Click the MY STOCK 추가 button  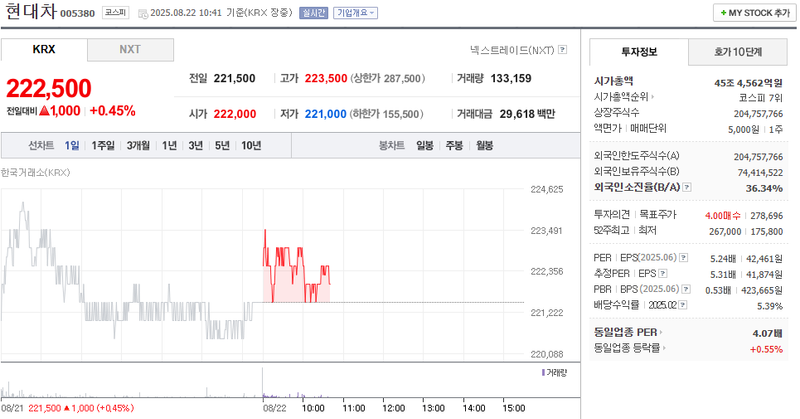coord(755,13)
